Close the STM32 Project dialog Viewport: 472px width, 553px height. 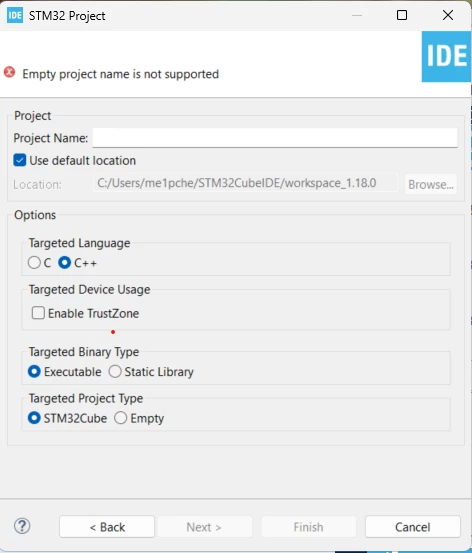[448, 15]
